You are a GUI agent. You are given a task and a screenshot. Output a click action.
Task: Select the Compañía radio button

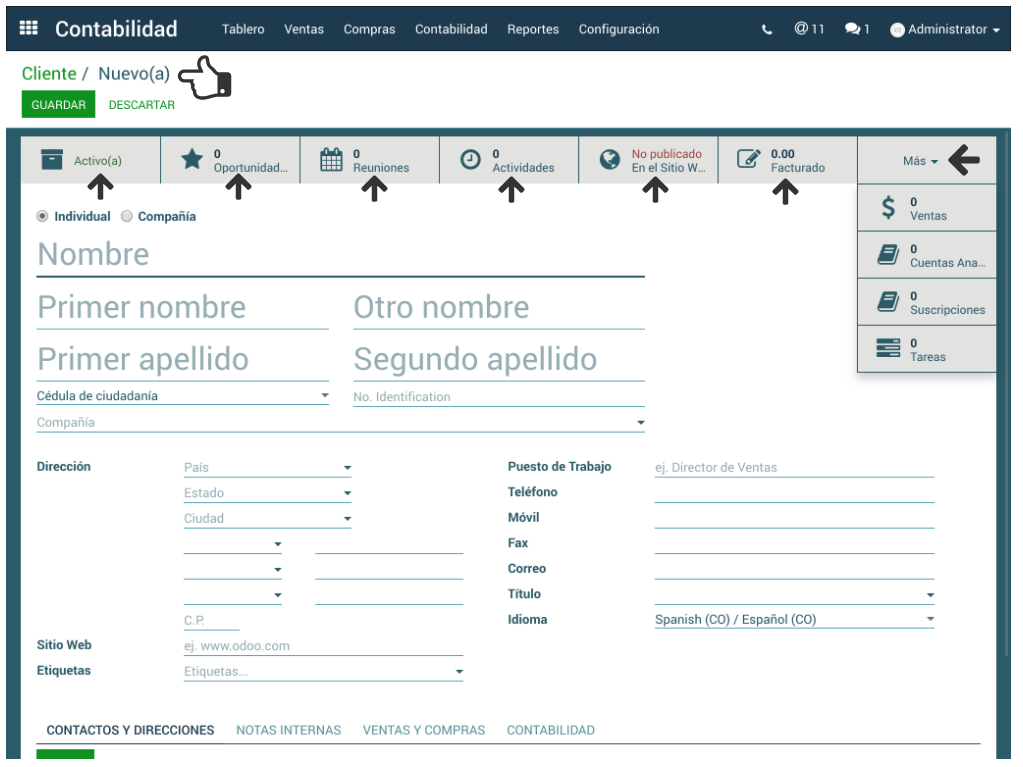tap(127, 216)
